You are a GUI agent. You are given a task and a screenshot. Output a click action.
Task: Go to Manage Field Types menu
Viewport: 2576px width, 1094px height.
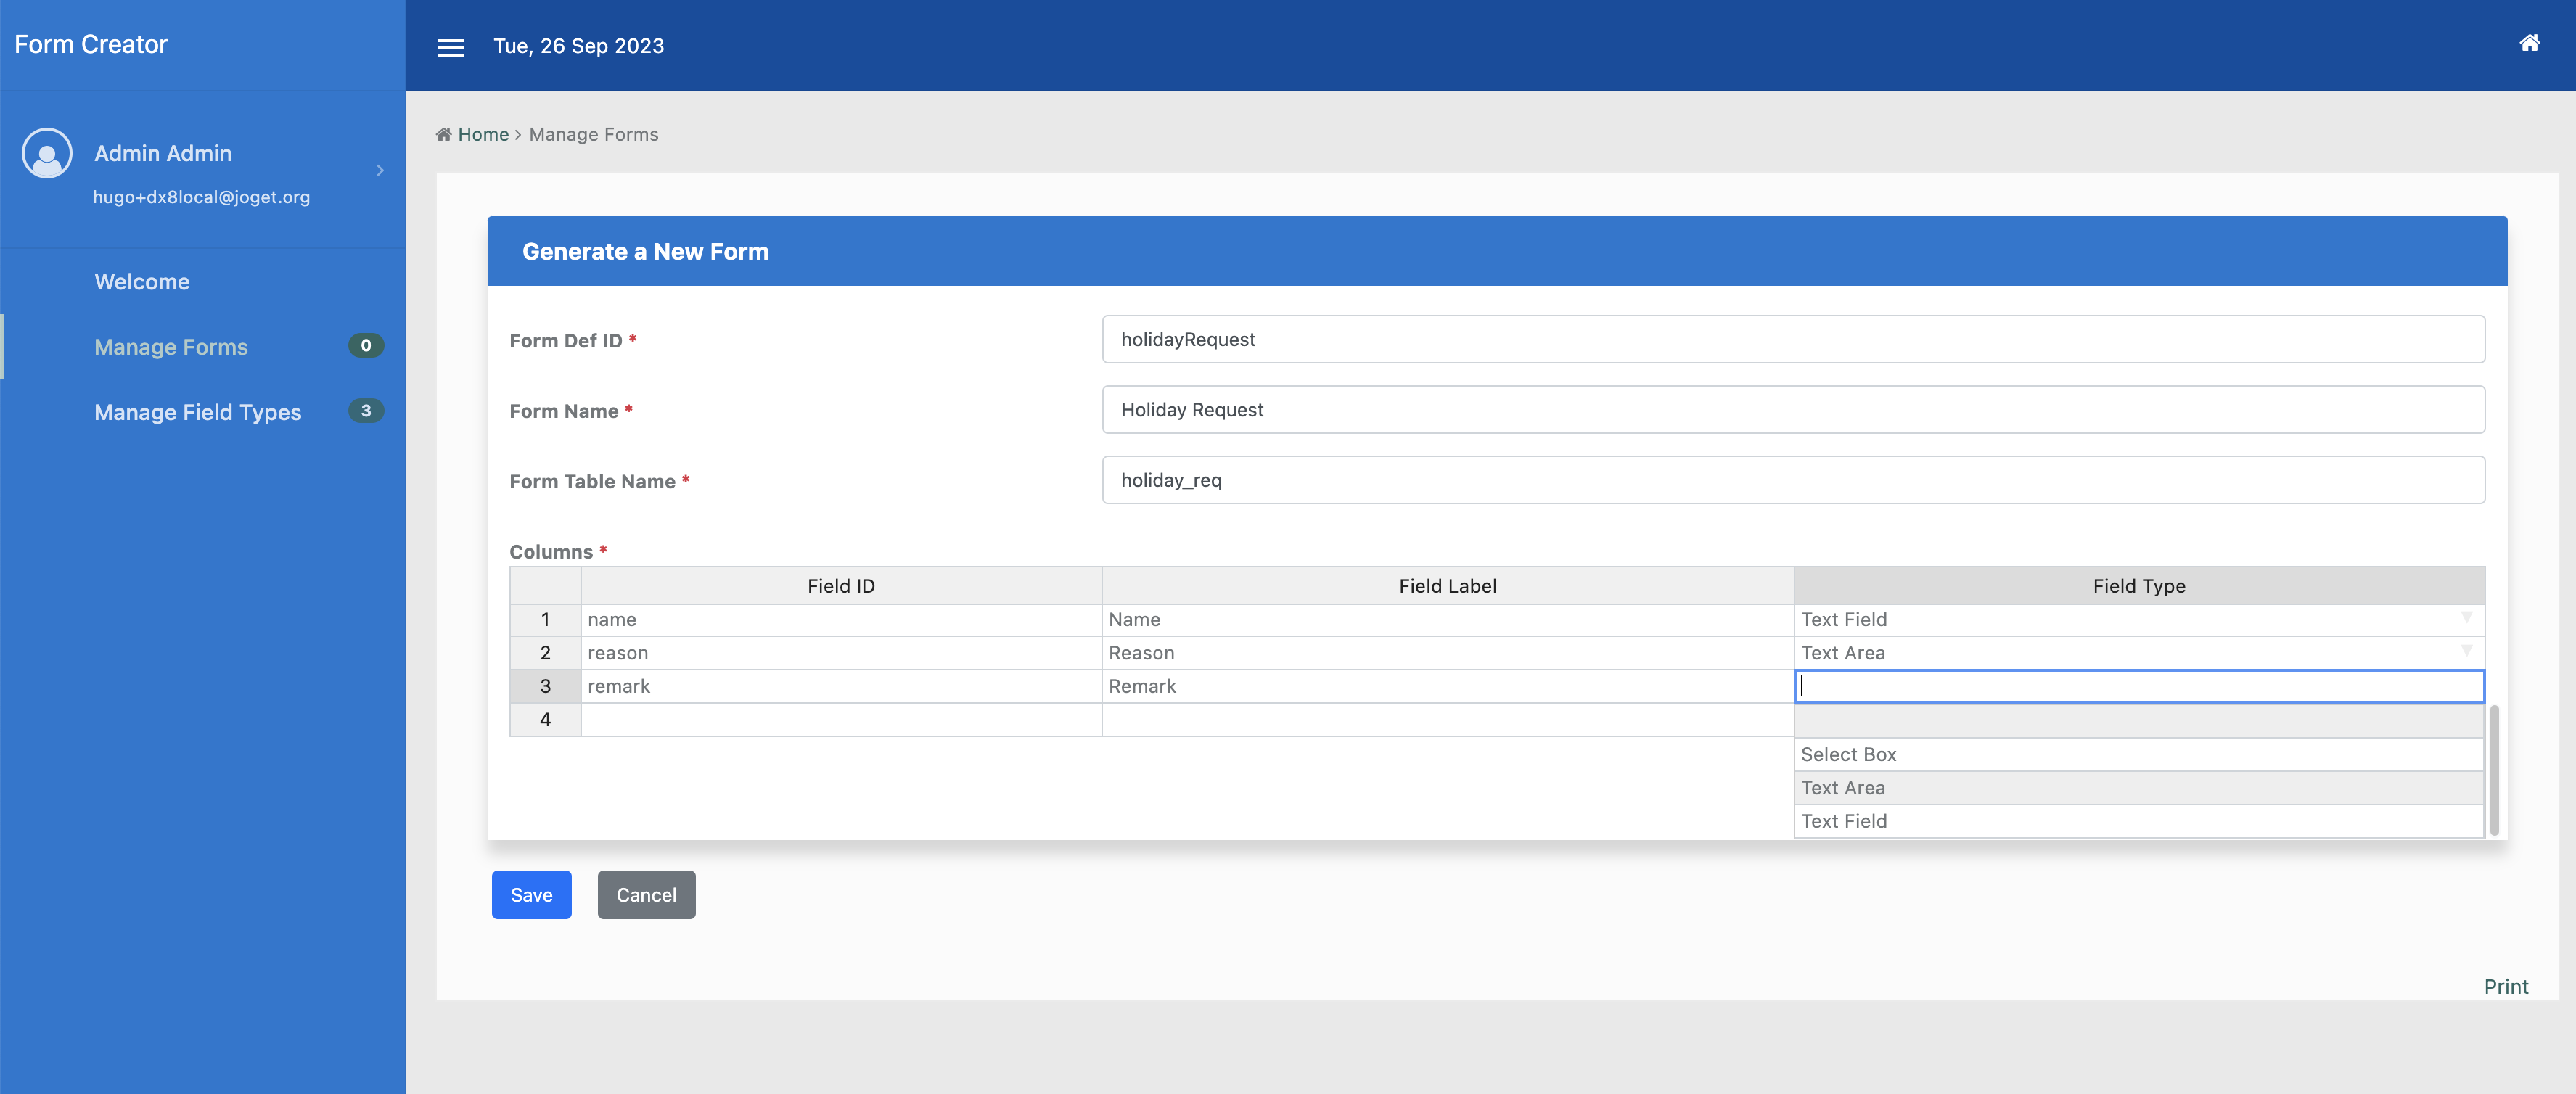(x=197, y=412)
